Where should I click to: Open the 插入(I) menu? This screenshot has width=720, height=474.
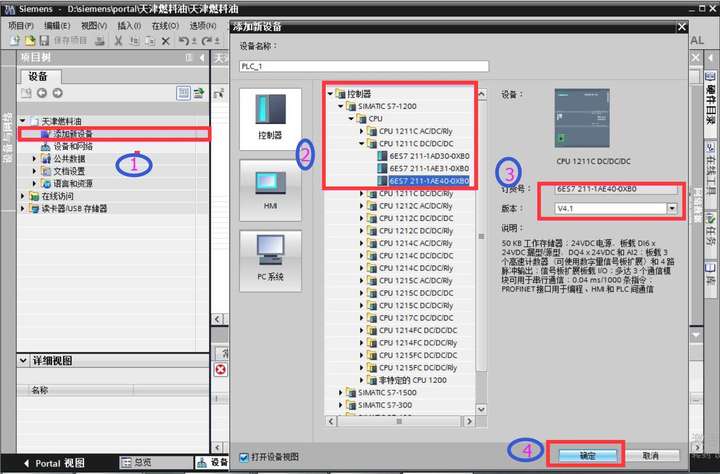pyautogui.click(x=129, y=26)
